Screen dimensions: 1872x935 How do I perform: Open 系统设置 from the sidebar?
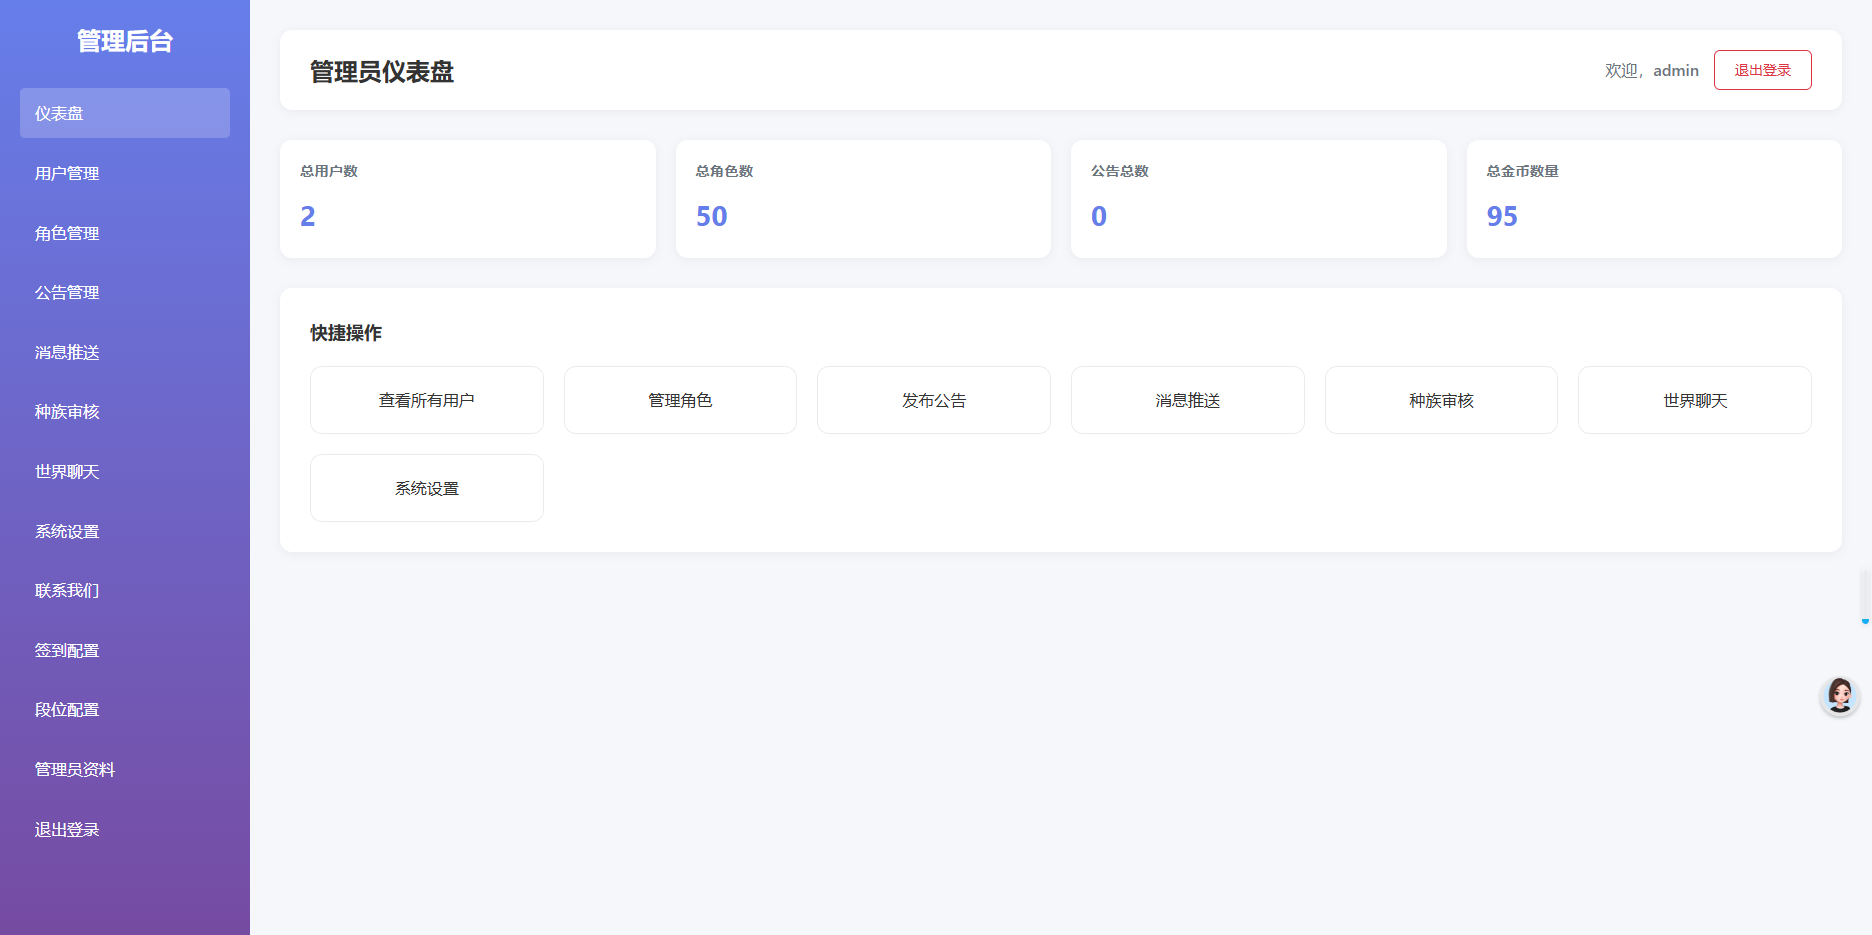click(x=125, y=531)
